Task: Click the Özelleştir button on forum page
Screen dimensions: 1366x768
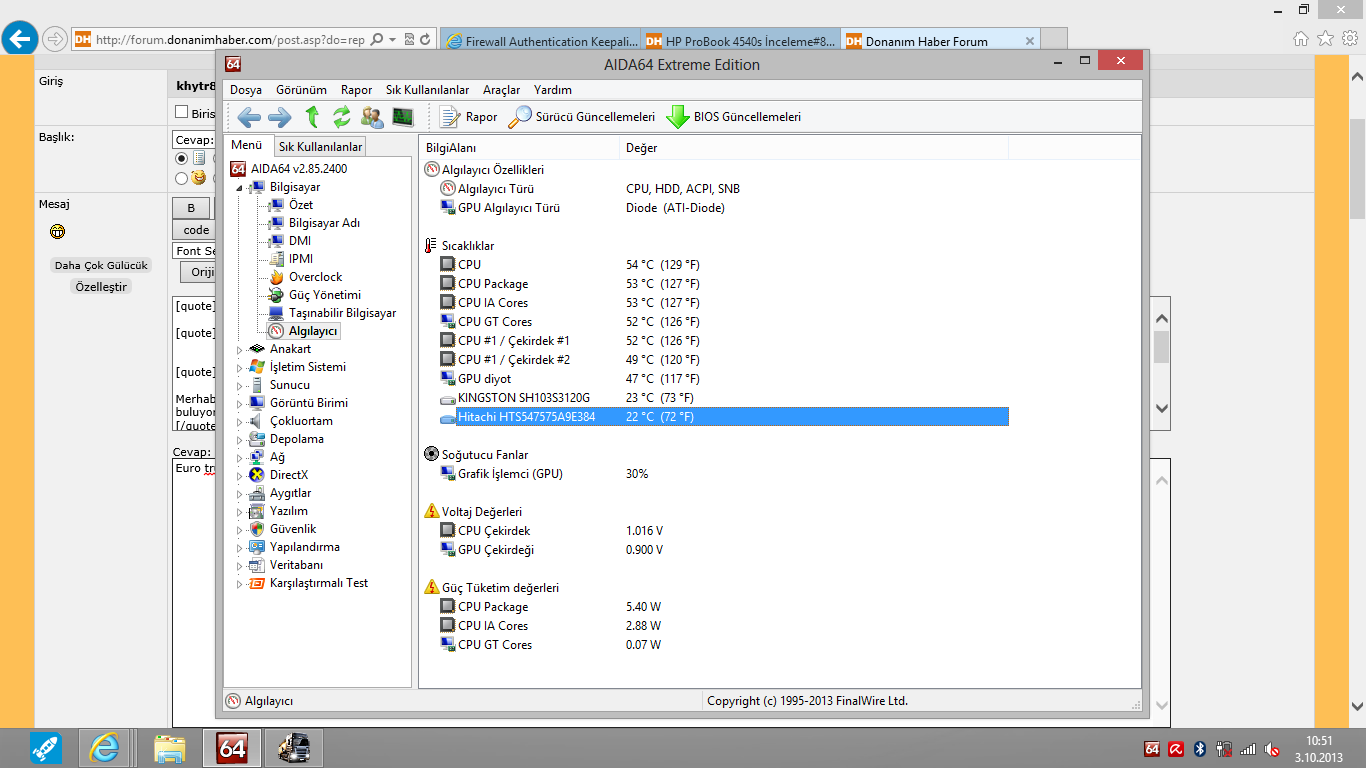Action: (101, 286)
